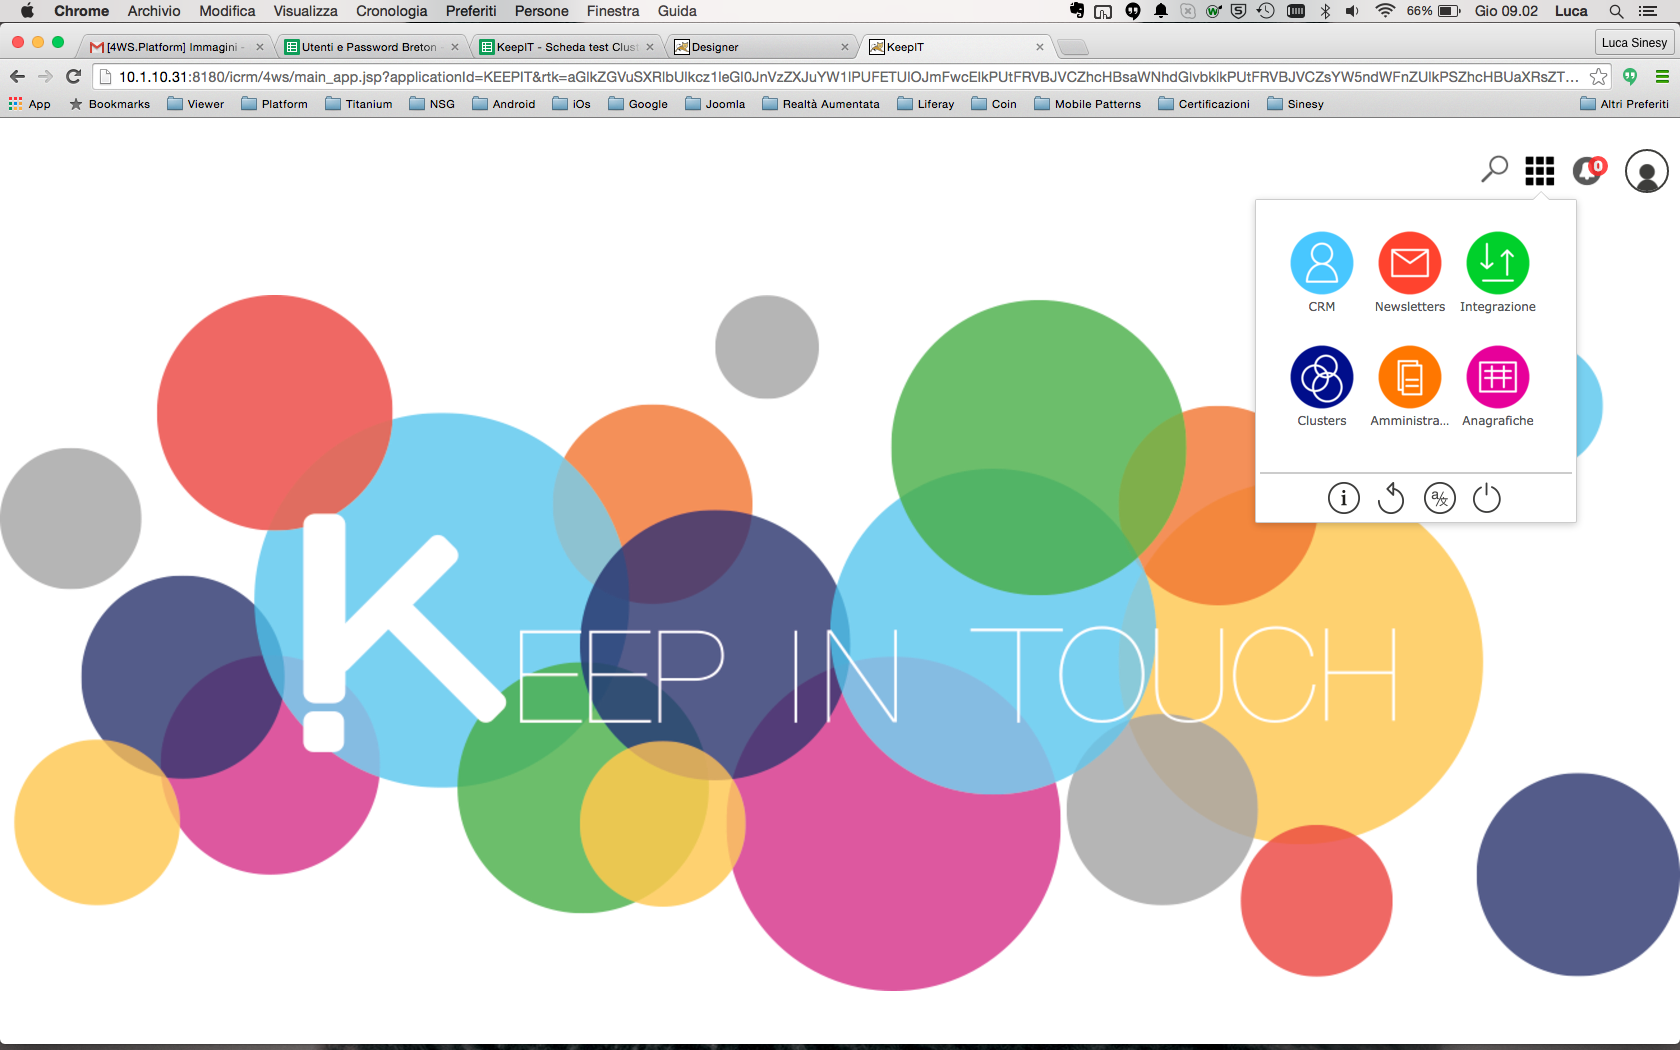Open the user profile avatar menu
The height and width of the screenshot is (1050, 1680).
point(1646,171)
